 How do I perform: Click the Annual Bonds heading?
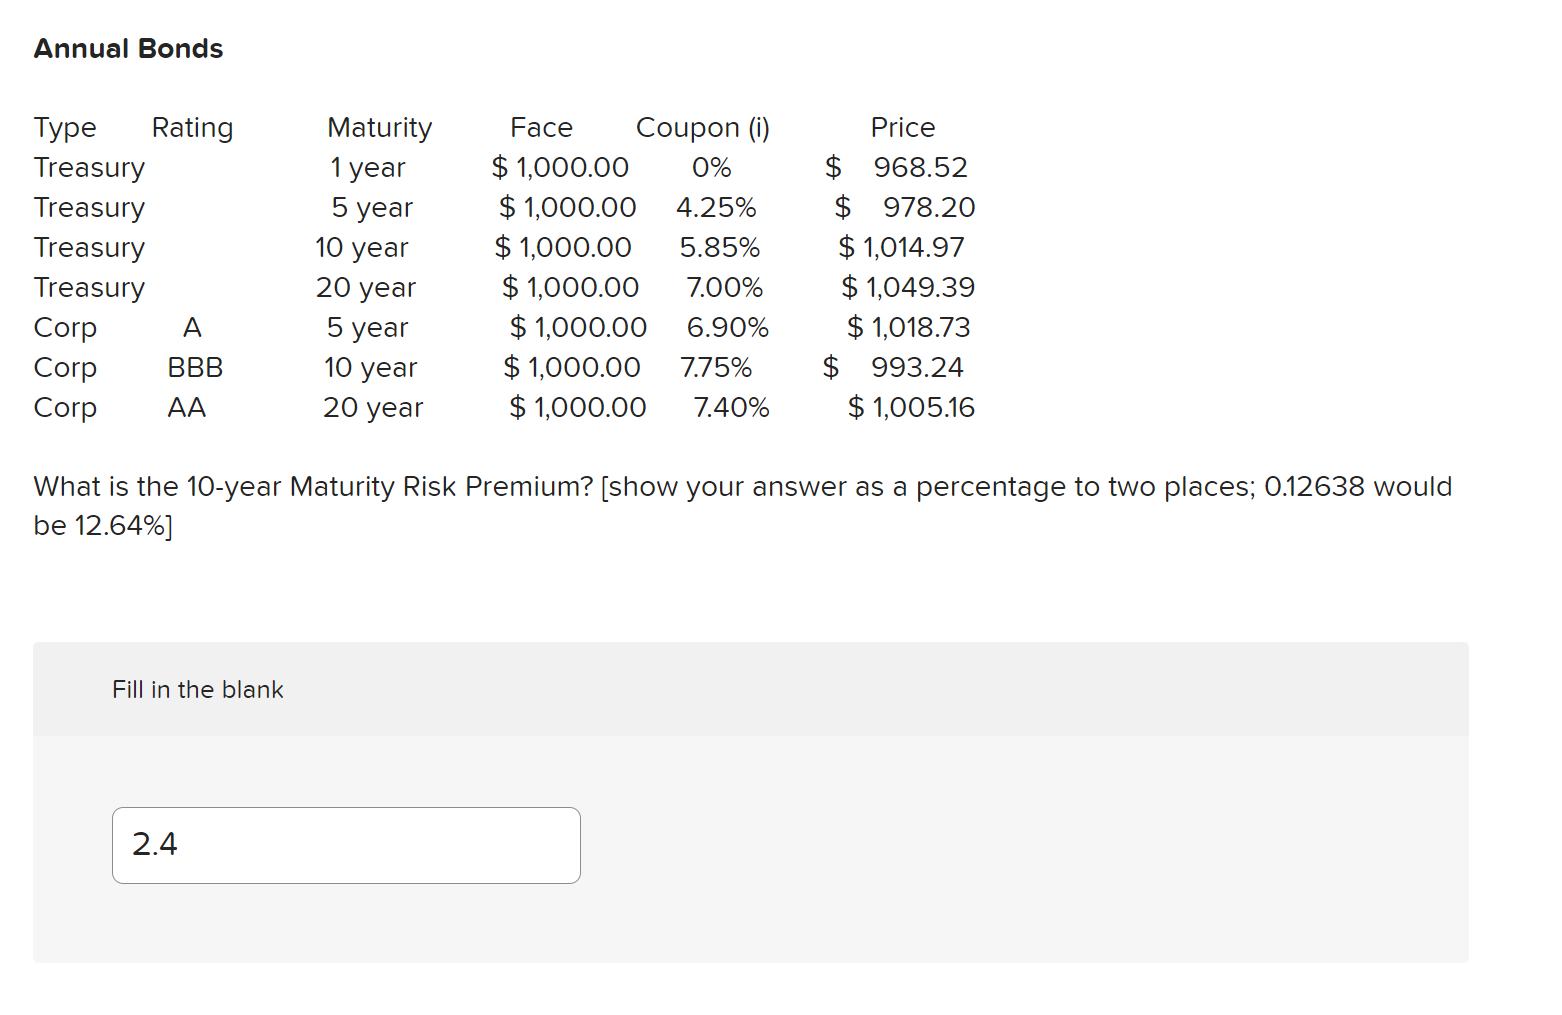[128, 48]
